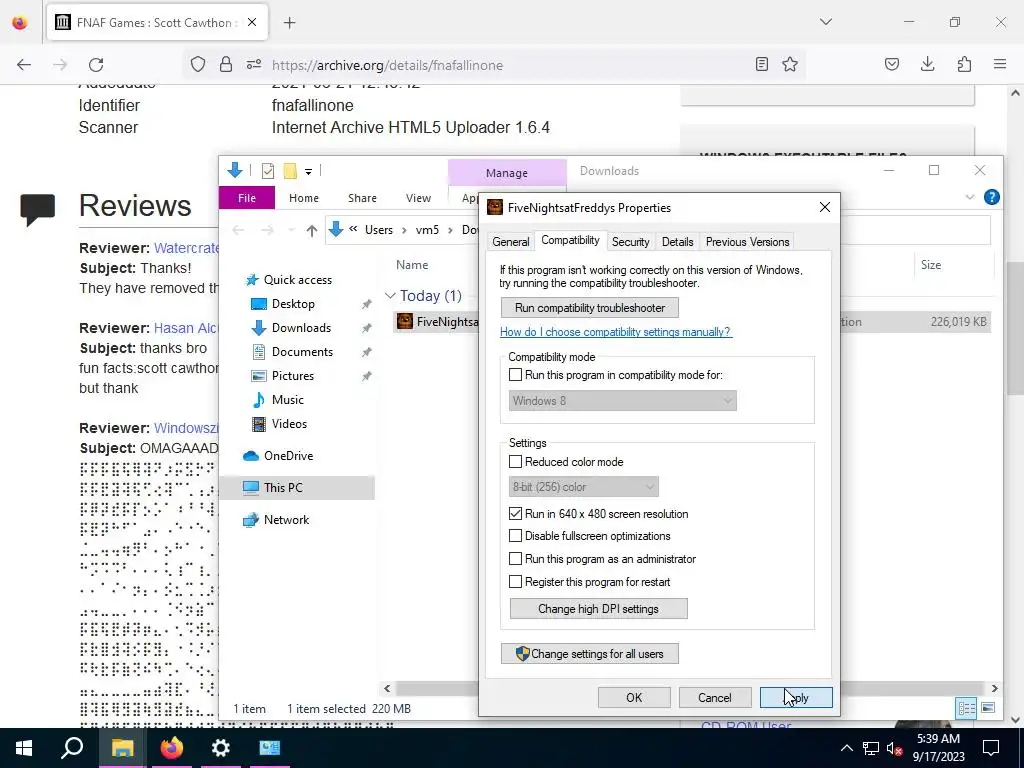Enable Reduced color mode
The height and width of the screenshot is (768, 1024).
pos(515,462)
